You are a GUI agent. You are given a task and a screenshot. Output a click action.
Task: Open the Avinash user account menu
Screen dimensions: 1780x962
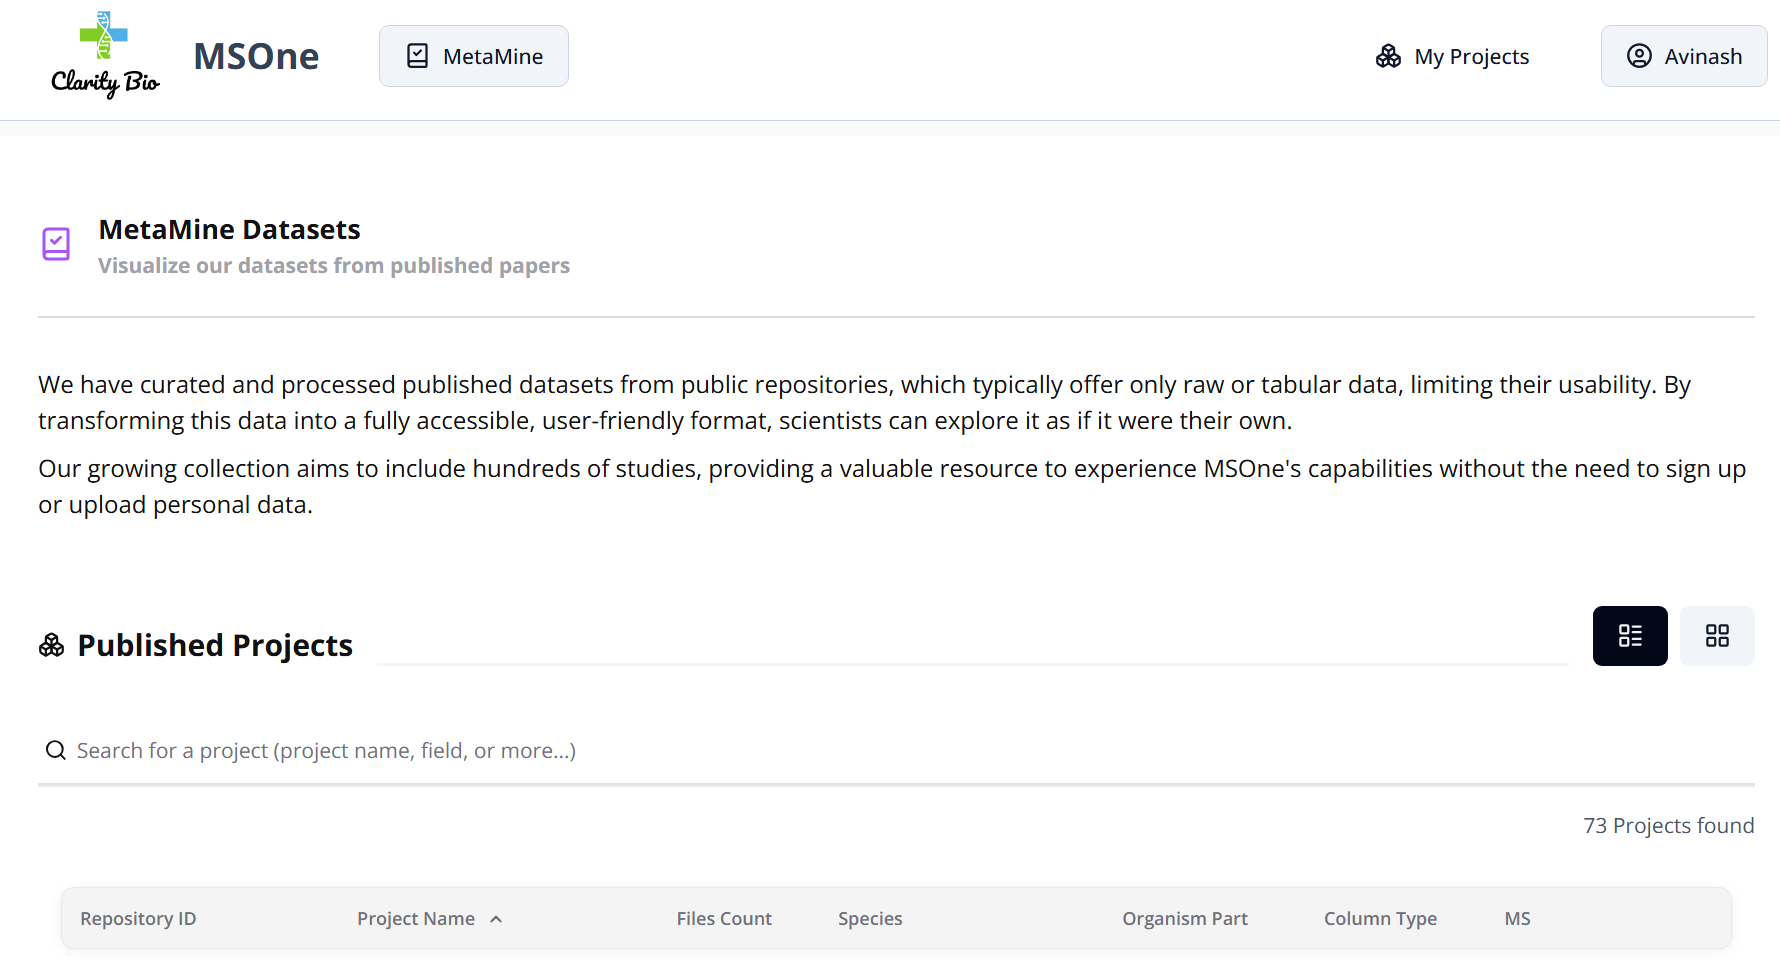click(1684, 56)
